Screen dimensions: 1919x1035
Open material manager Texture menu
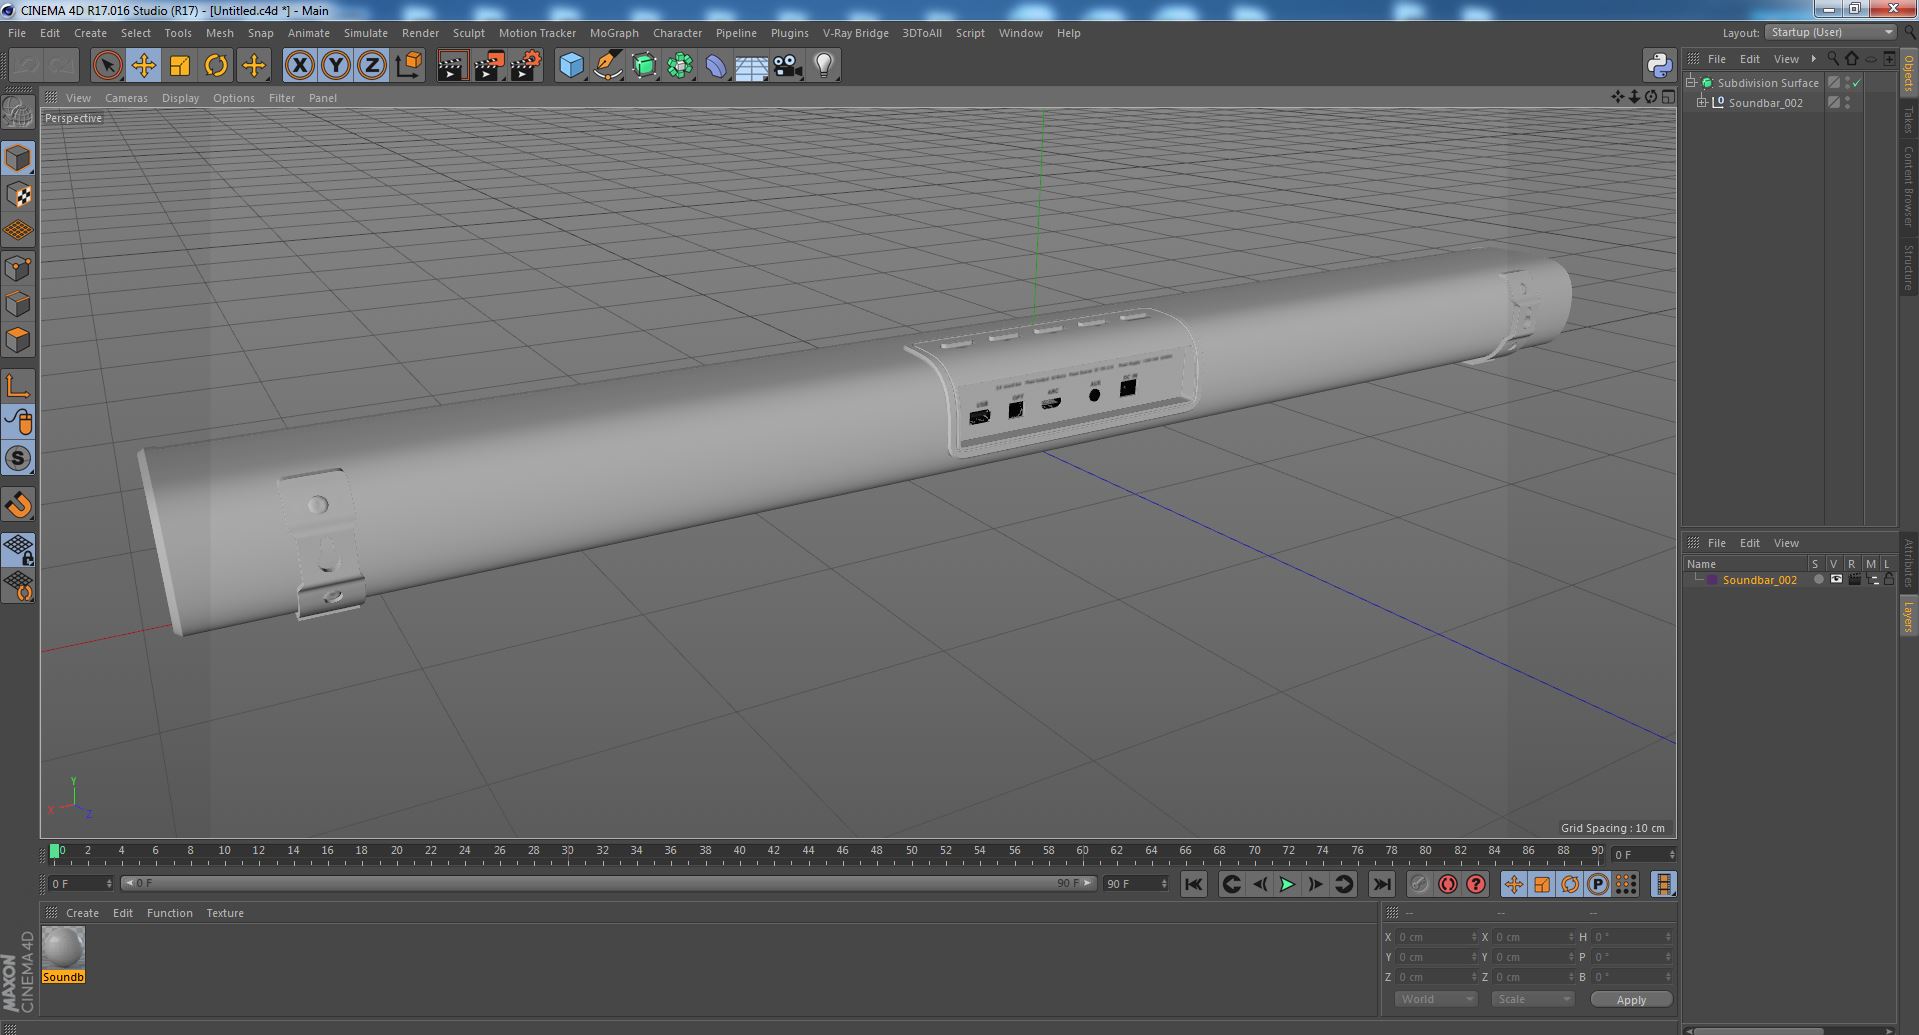pos(225,913)
